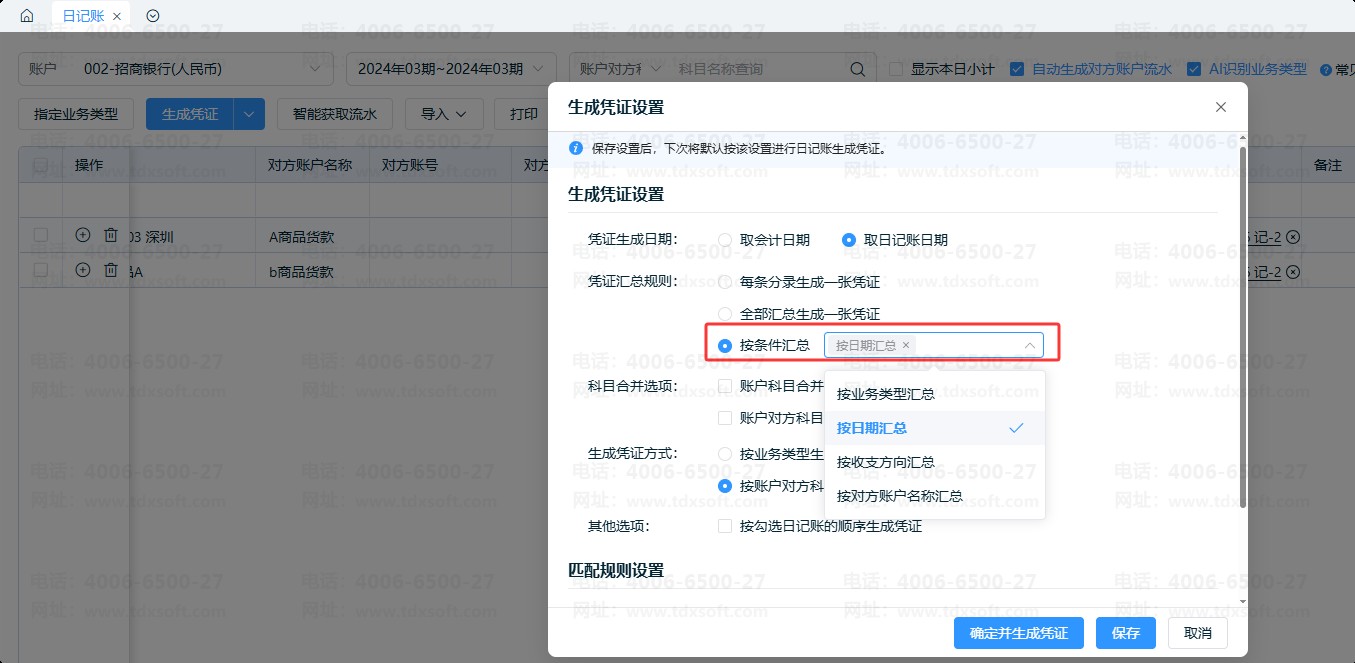Open the 生成凭证 split-button arrow
The height and width of the screenshot is (663, 1355).
pyautogui.click(x=249, y=114)
